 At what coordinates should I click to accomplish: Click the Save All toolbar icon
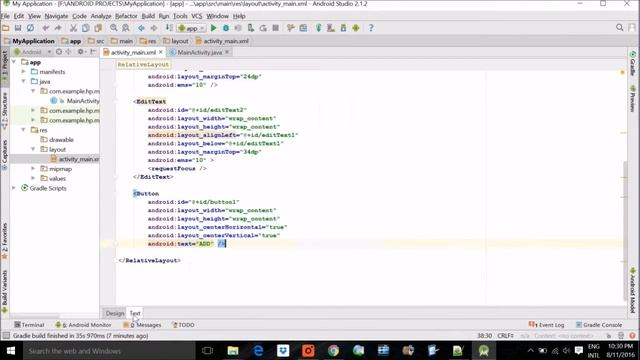(18, 28)
